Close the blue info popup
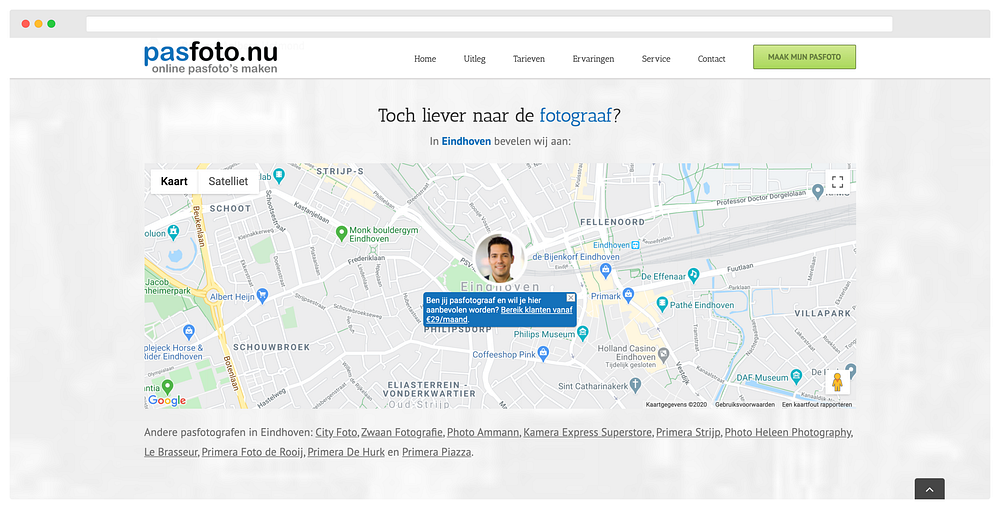 click(570, 298)
